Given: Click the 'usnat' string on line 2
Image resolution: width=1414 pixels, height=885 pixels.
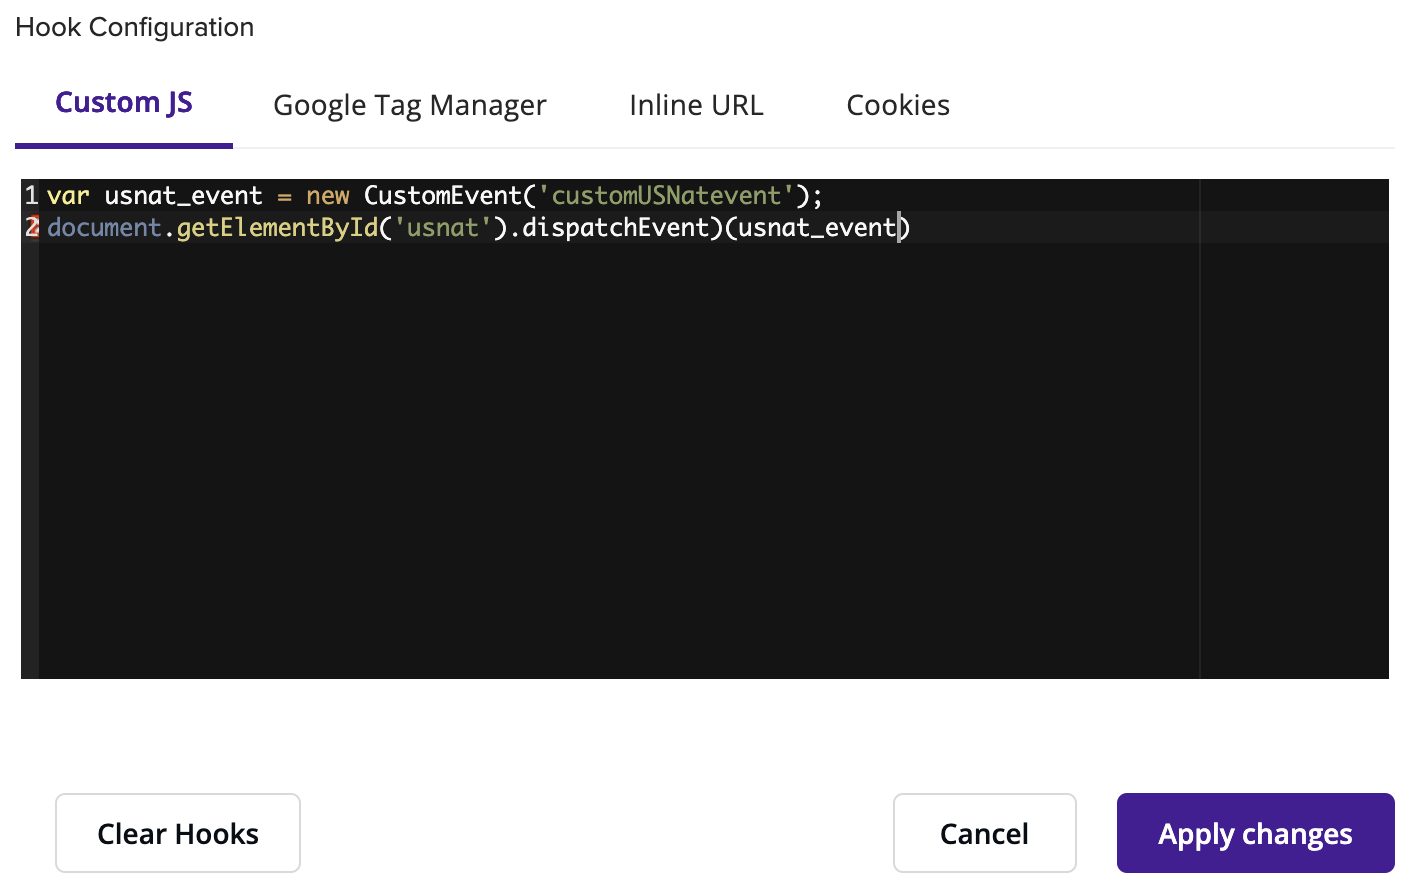Looking at the screenshot, I should 443,228.
